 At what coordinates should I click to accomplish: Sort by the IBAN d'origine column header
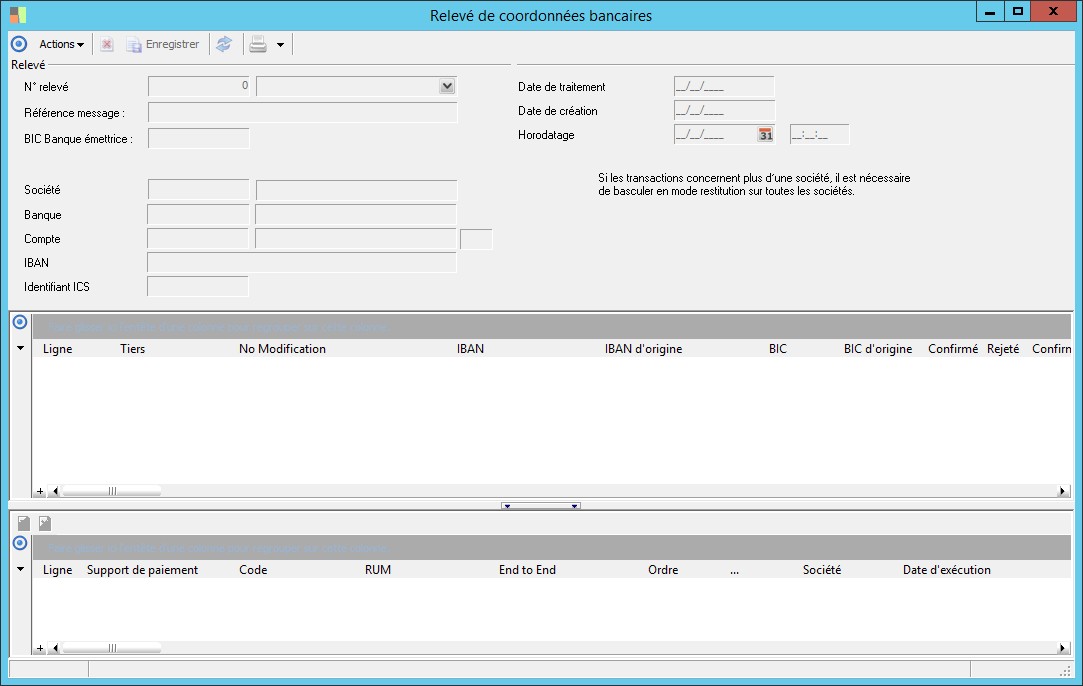point(643,349)
